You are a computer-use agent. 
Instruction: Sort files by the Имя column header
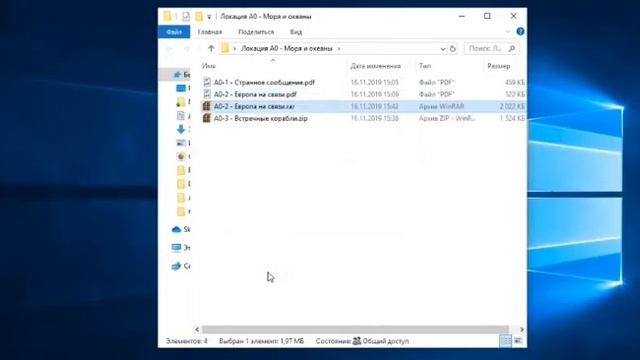(x=209, y=66)
